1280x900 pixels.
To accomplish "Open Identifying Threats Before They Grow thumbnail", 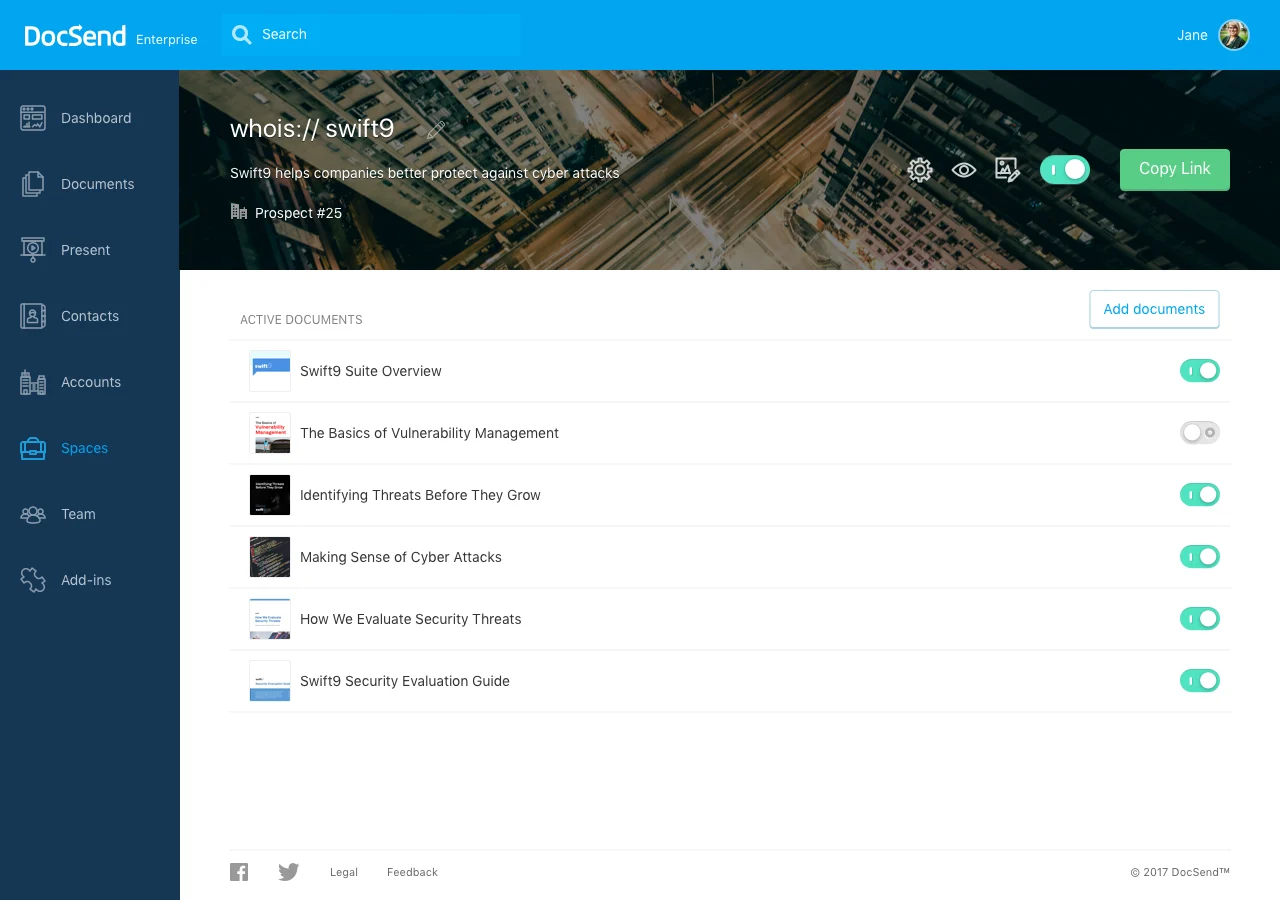I will [270, 495].
